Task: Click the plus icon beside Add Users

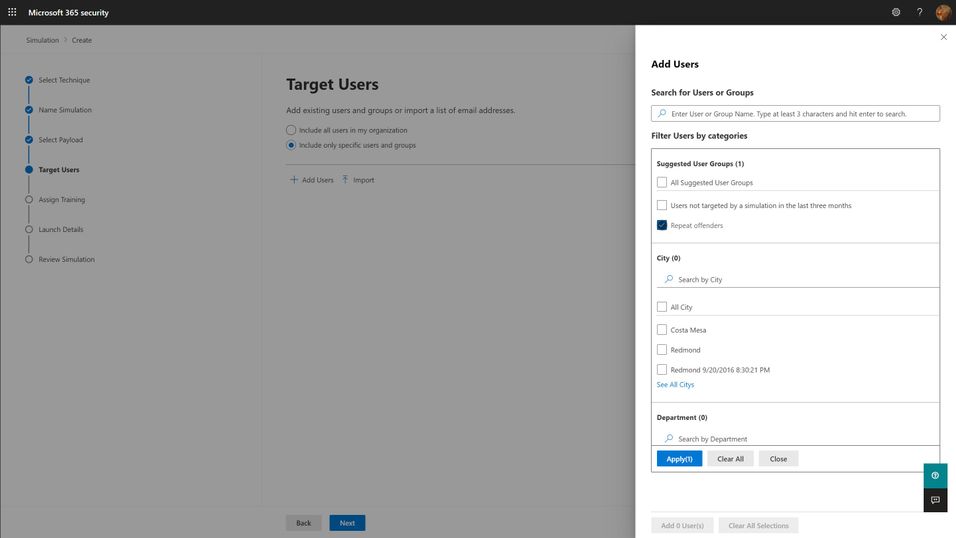Action: (x=294, y=179)
